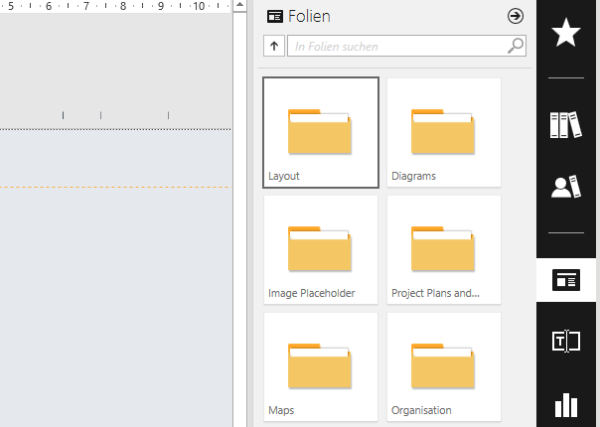Open the Maps folder

point(320,366)
